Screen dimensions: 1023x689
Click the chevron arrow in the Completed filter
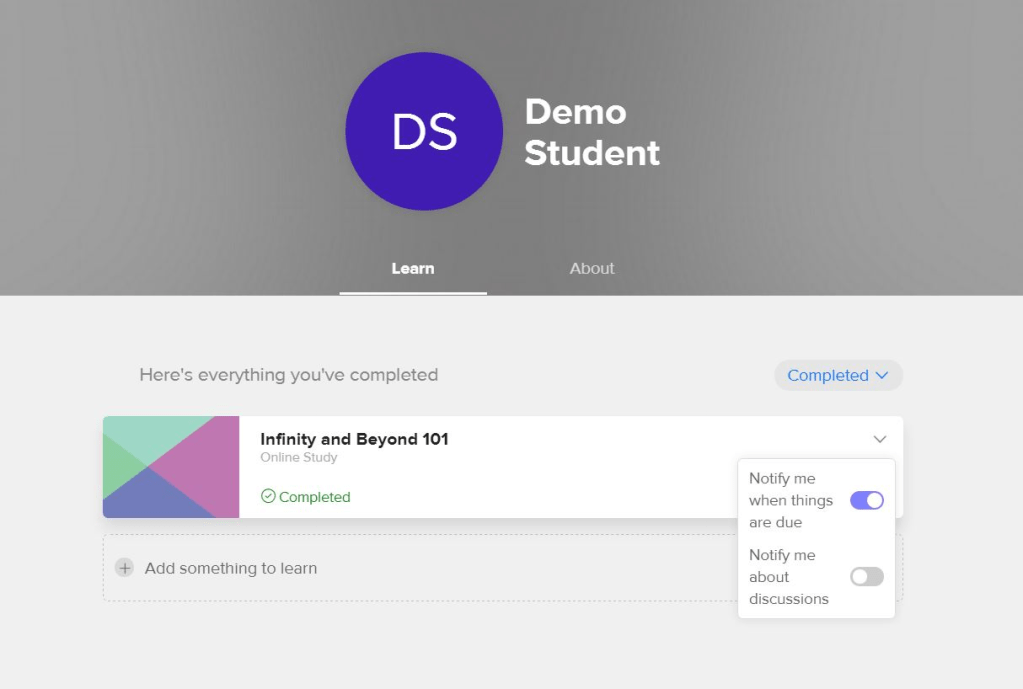[x=881, y=376]
